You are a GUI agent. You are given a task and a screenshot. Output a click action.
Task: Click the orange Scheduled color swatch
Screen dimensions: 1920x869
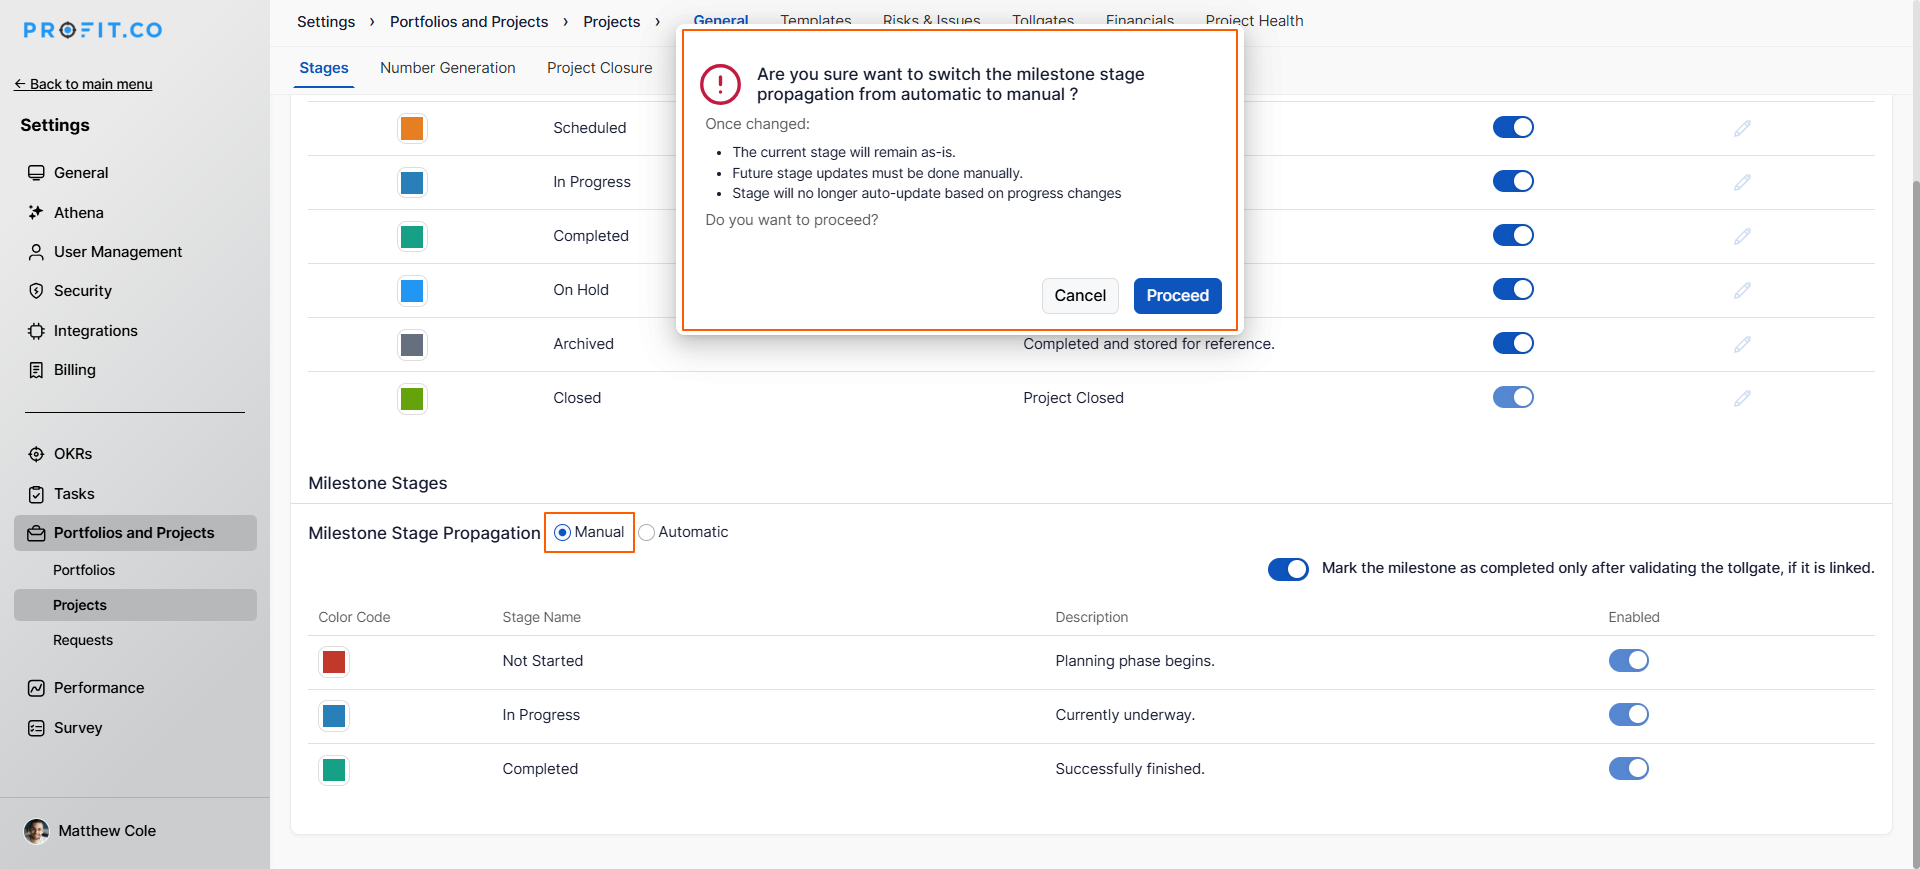tap(412, 128)
